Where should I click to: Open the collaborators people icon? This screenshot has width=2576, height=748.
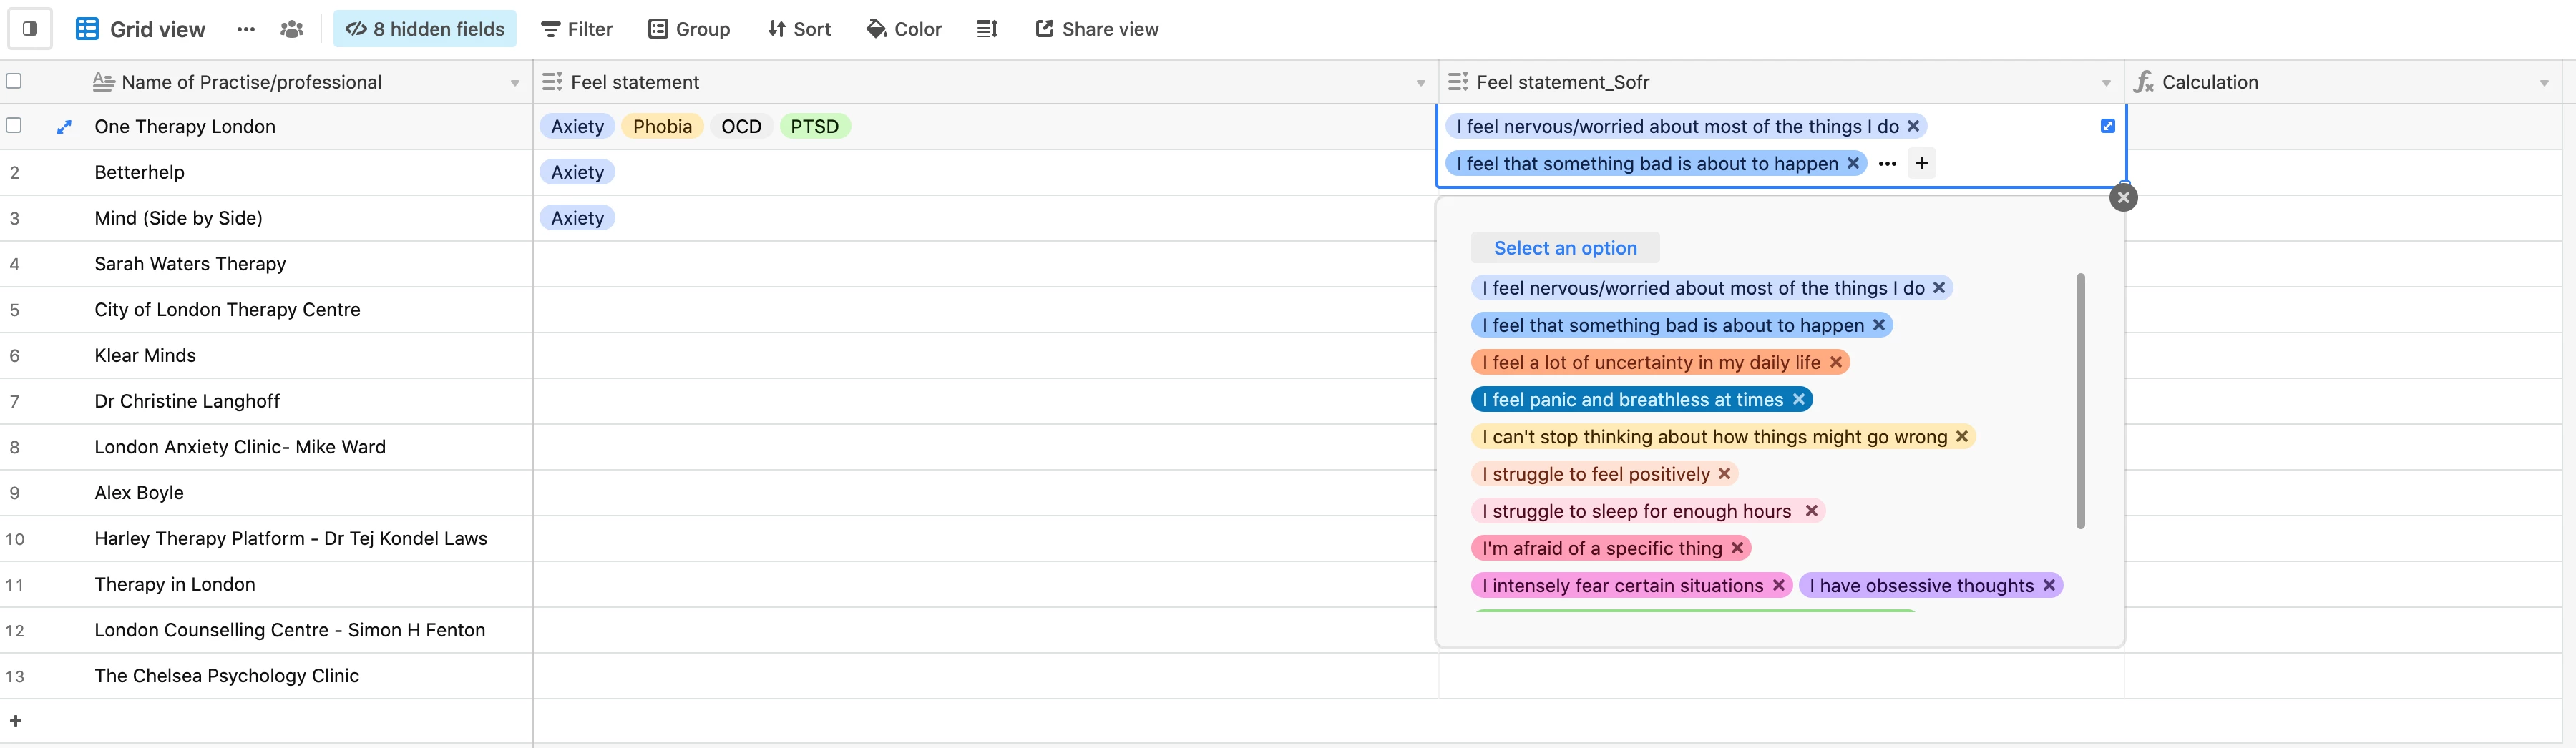(x=292, y=29)
